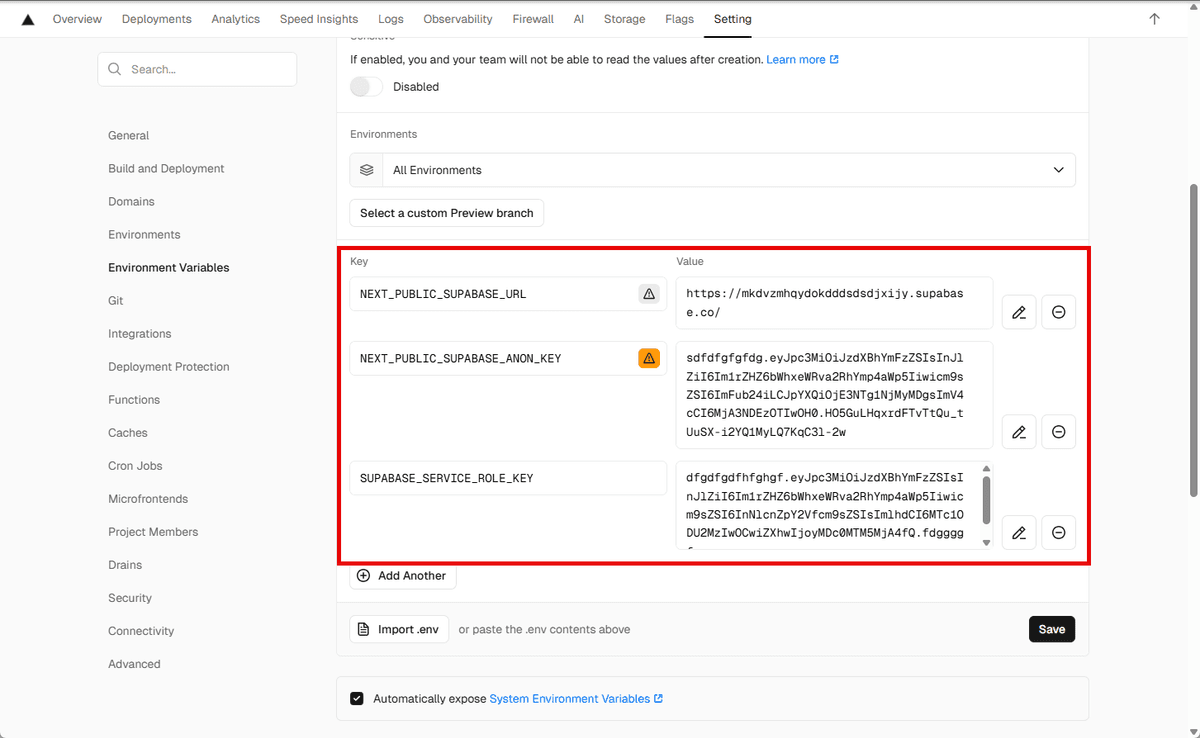Click Select a custom Preview branch
The image size is (1200, 738).
point(446,213)
